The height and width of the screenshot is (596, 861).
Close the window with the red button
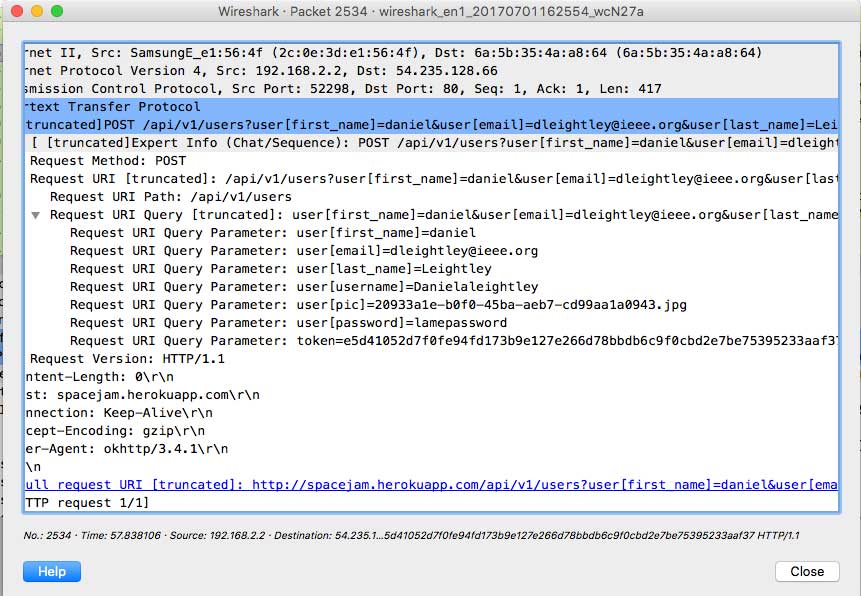[17, 11]
